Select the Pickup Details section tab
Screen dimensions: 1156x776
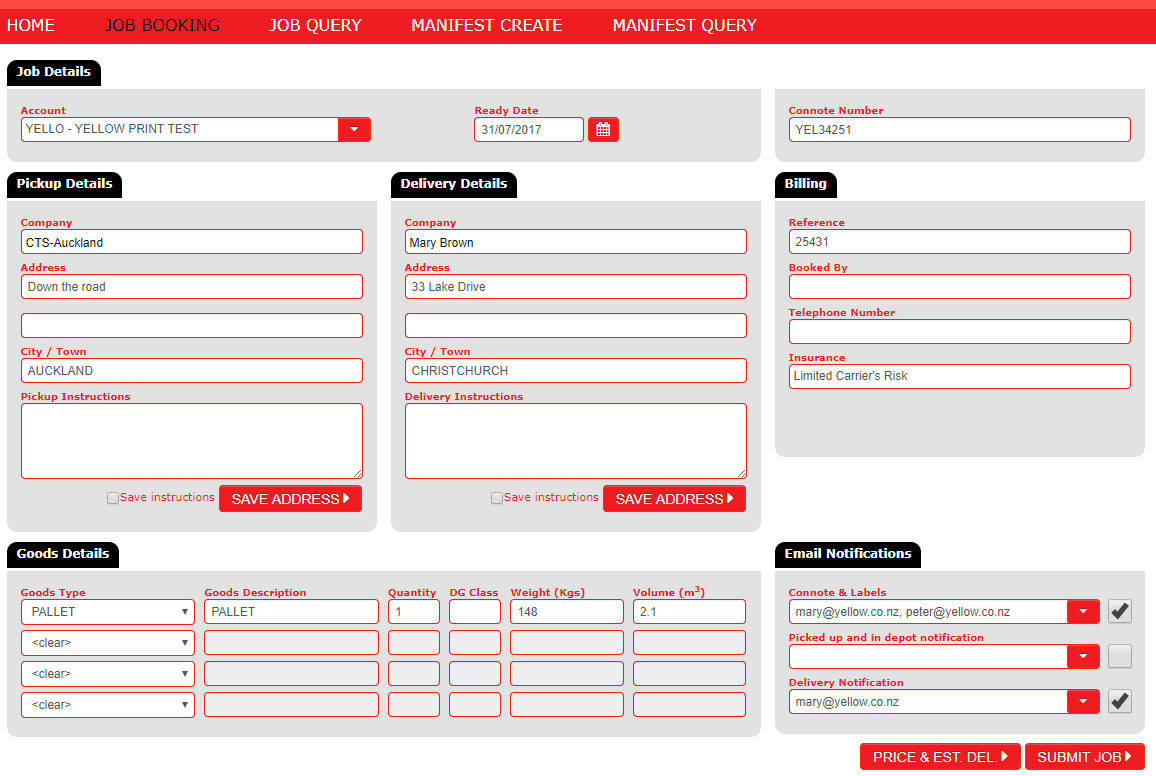(x=64, y=184)
